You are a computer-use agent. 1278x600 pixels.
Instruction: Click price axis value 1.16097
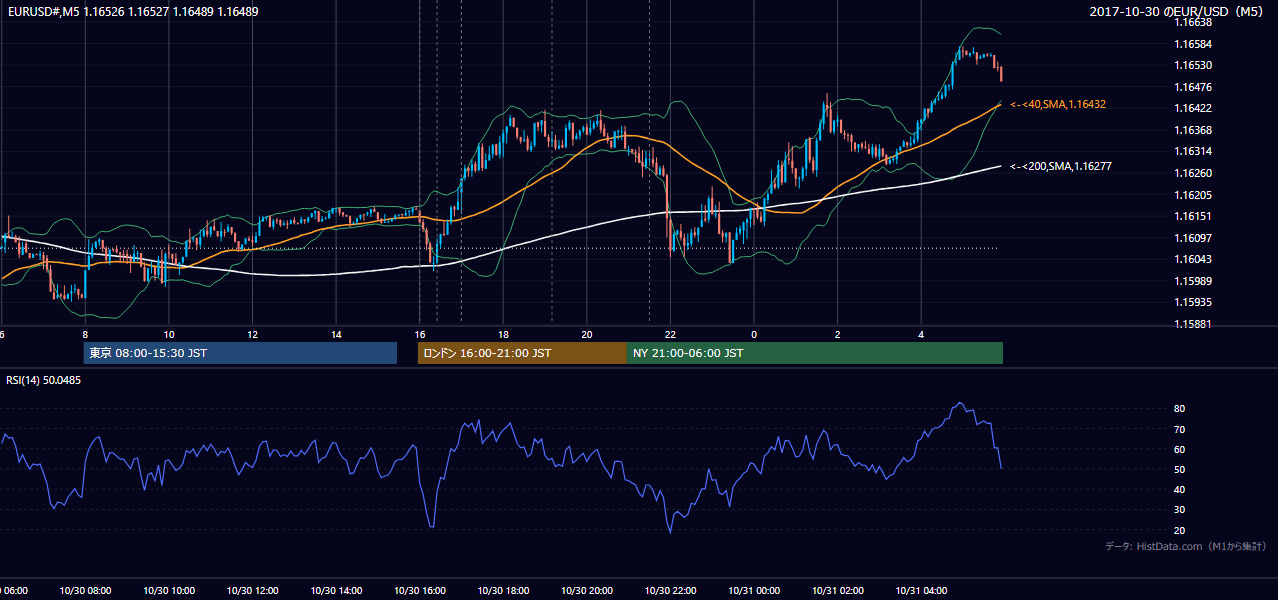(x=1194, y=238)
